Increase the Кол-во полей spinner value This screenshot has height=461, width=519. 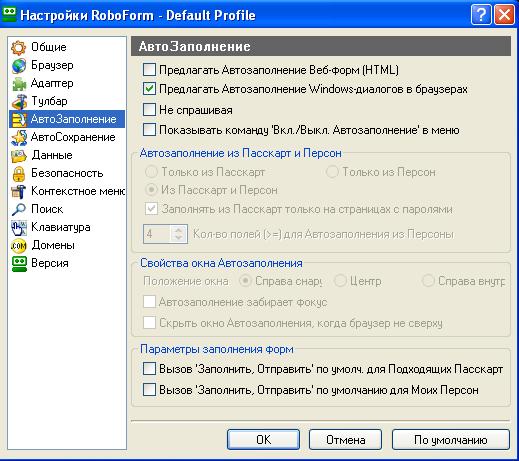[179, 230]
